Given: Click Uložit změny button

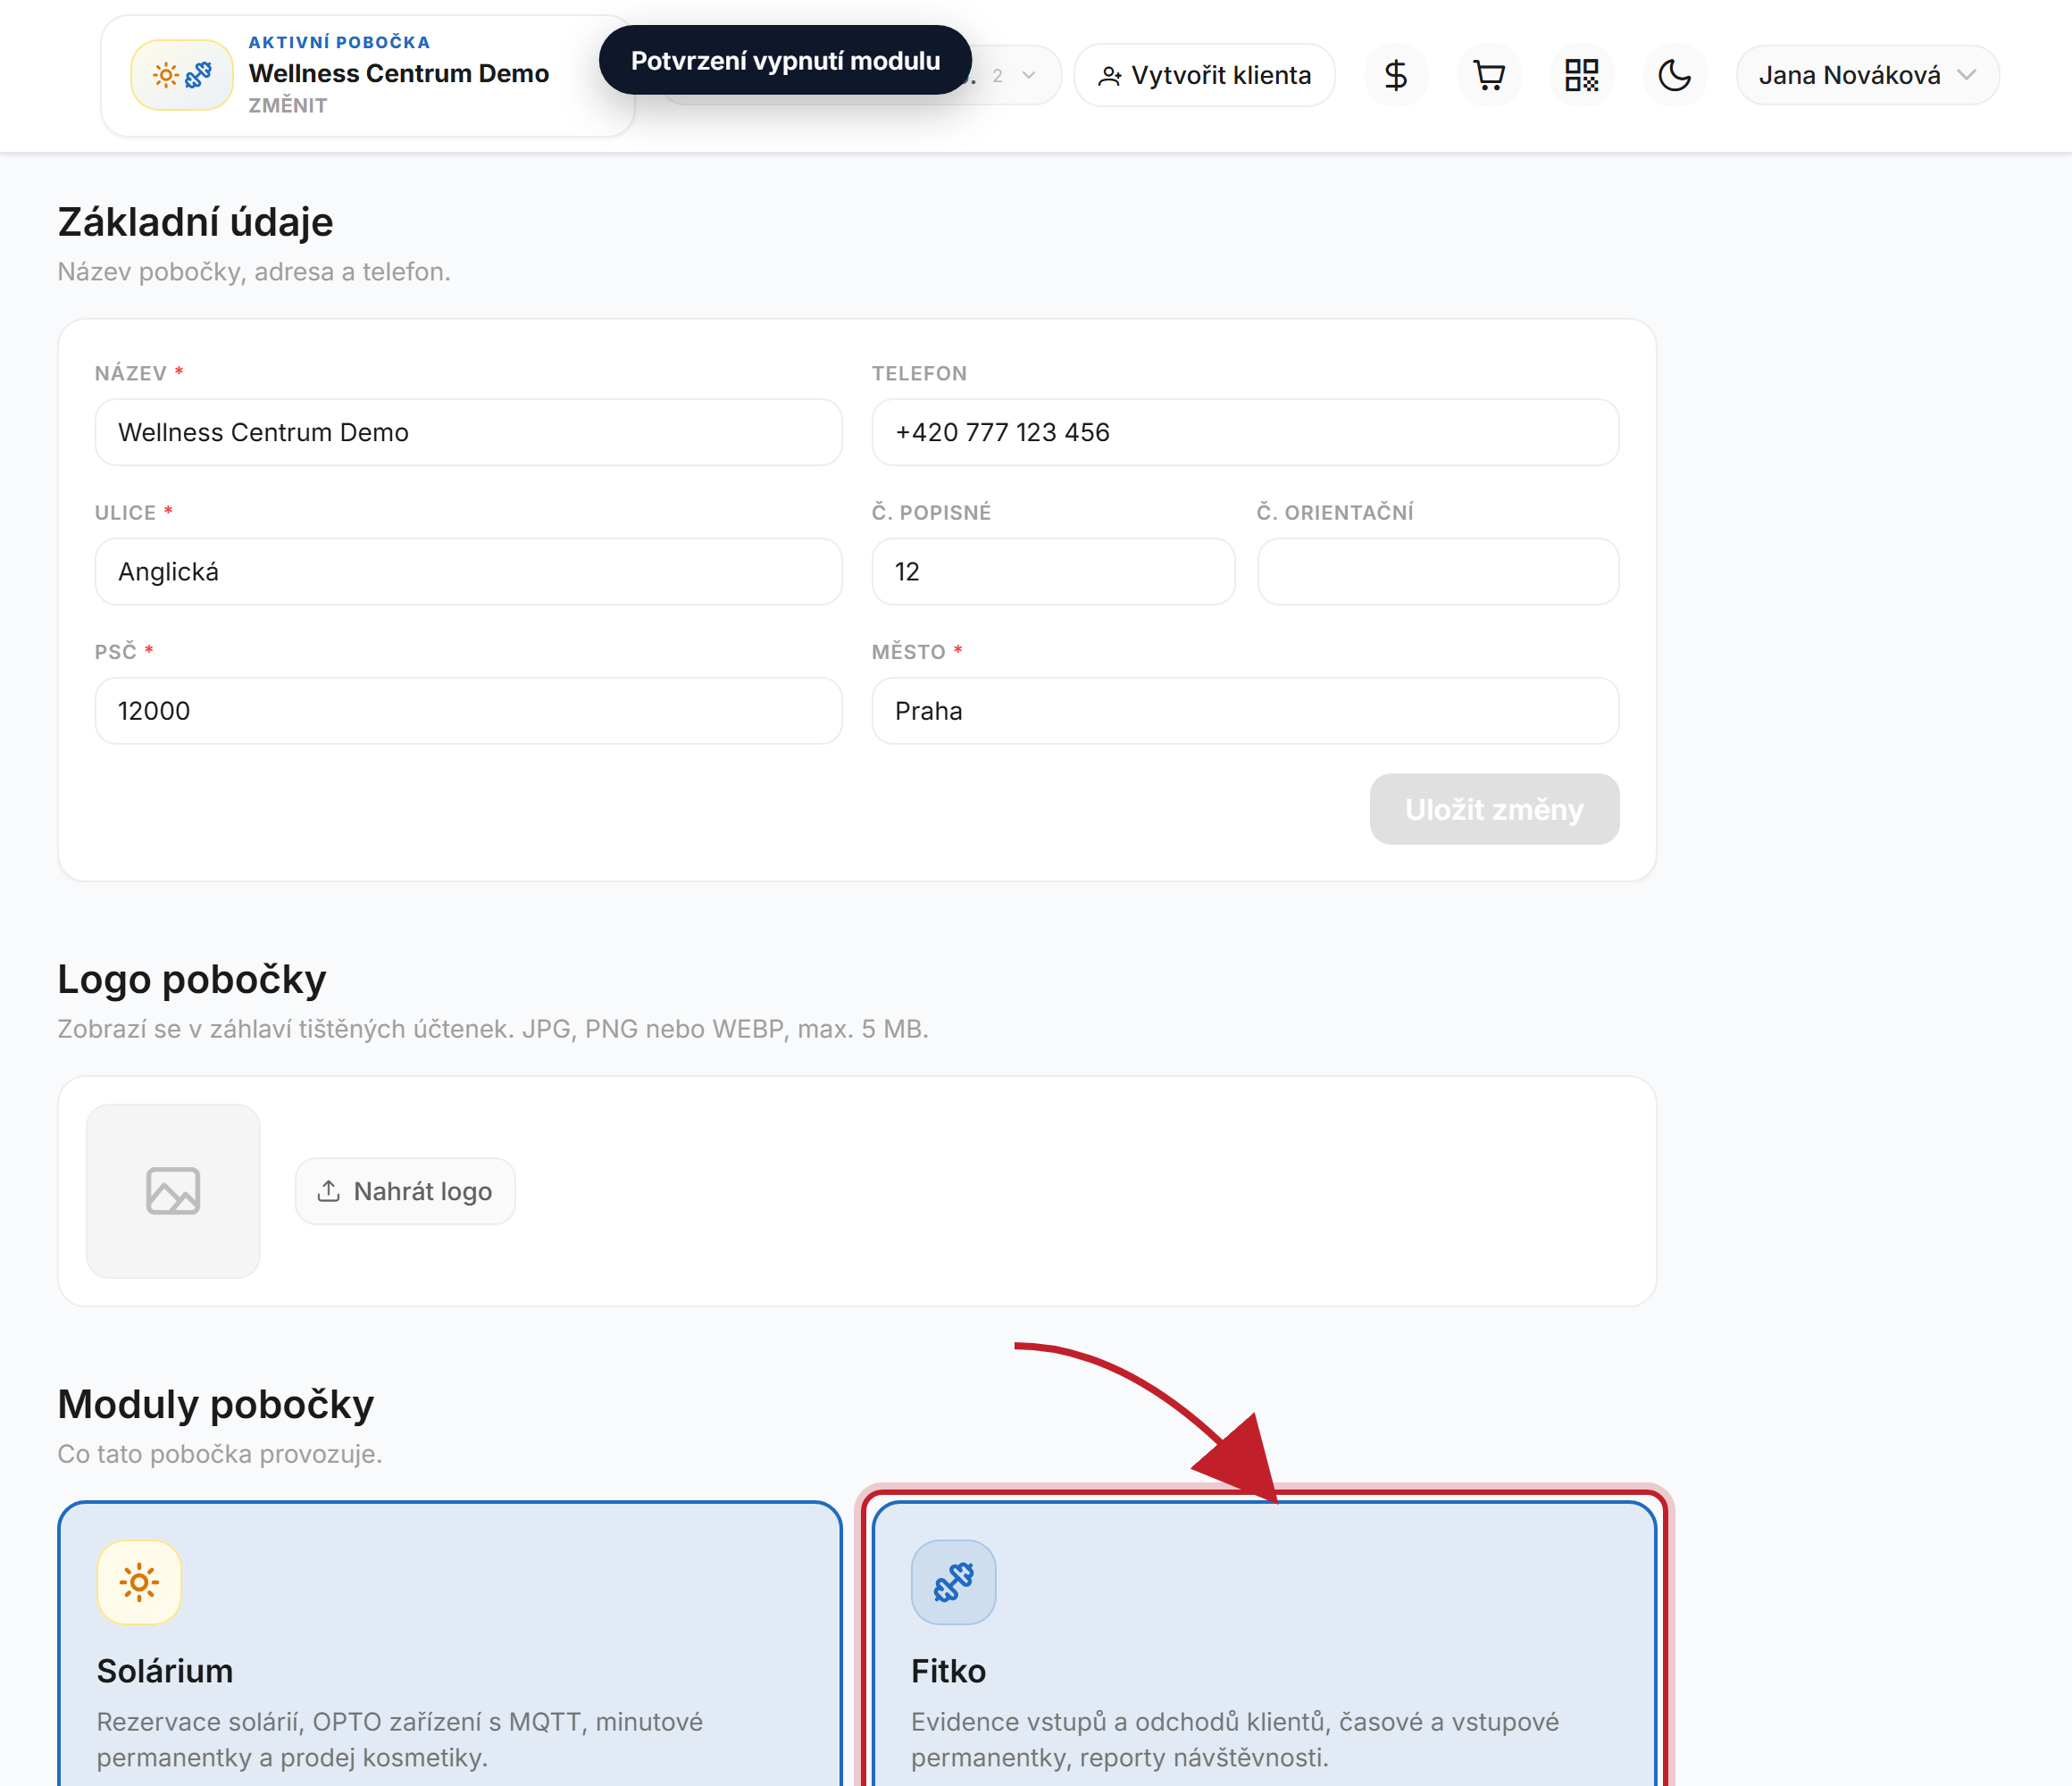Looking at the screenshot, I should [x=1494, y=809].
